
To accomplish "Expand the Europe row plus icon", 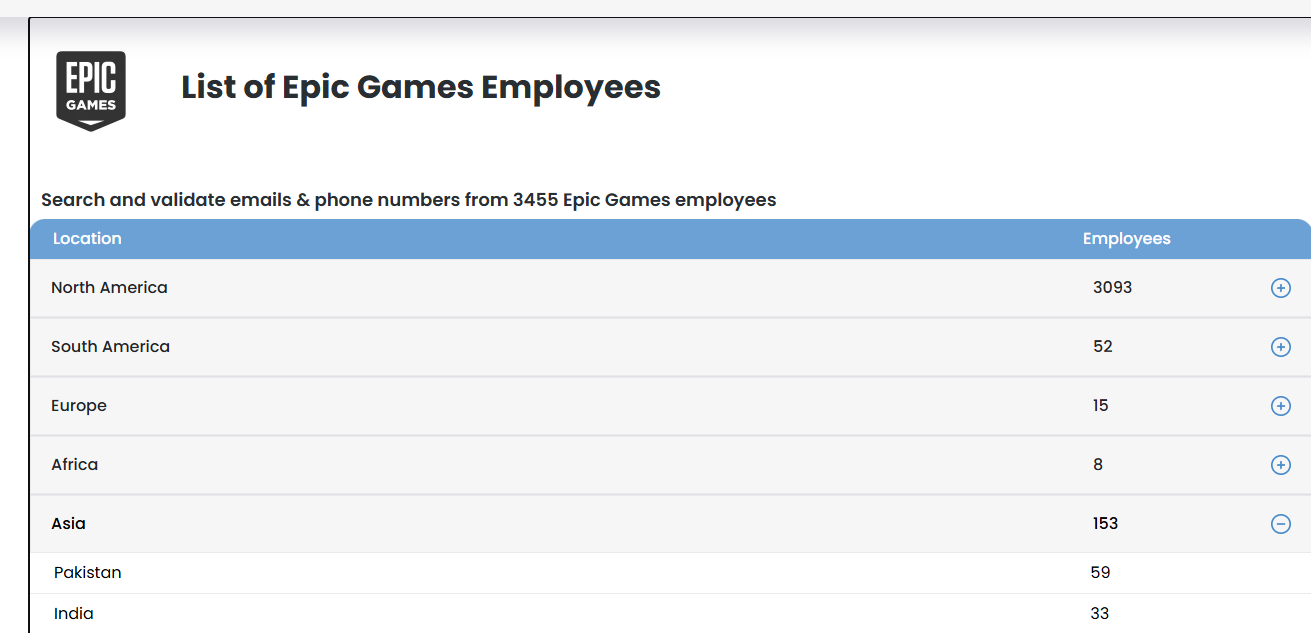I will [x=1280, y=406].
